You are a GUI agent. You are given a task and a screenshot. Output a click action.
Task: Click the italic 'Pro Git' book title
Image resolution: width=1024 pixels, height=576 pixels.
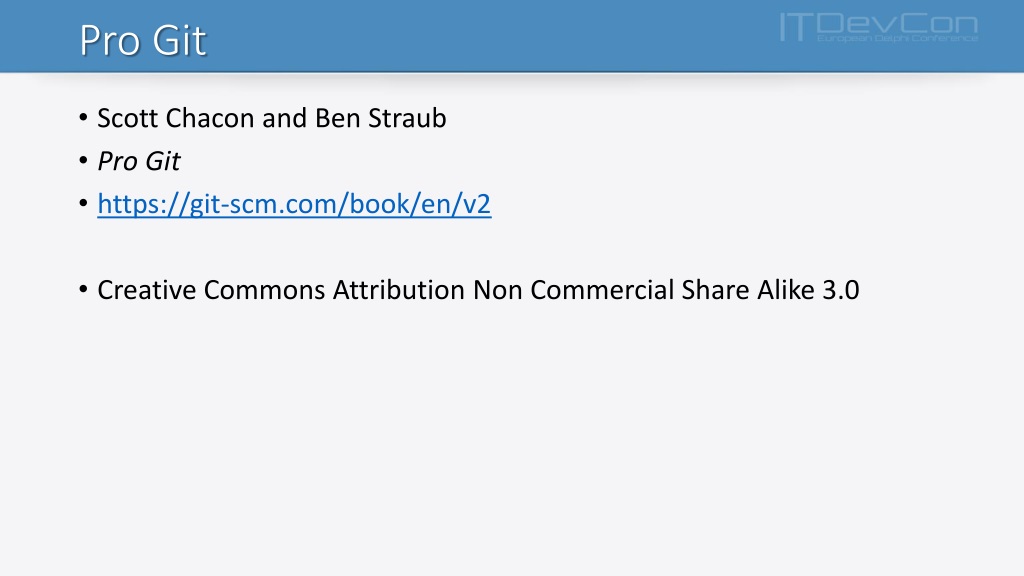pos(139,161)
